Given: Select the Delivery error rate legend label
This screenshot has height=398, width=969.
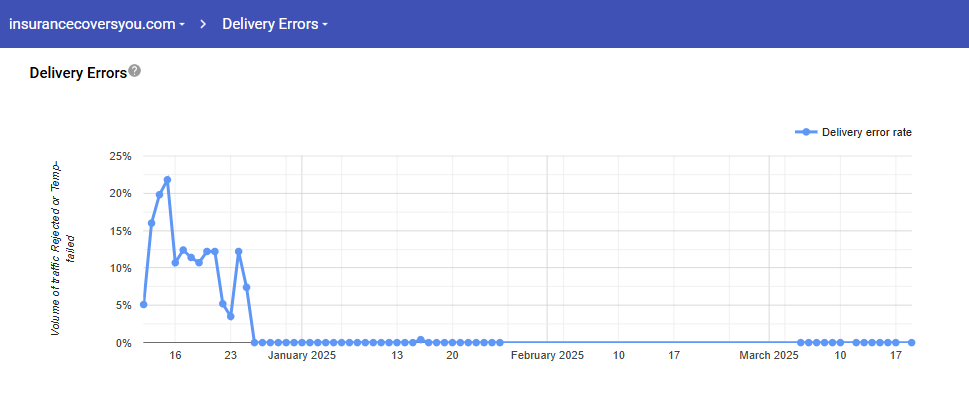Looking at the screenshot, I should pyautogui.click(x=866, y=132).
